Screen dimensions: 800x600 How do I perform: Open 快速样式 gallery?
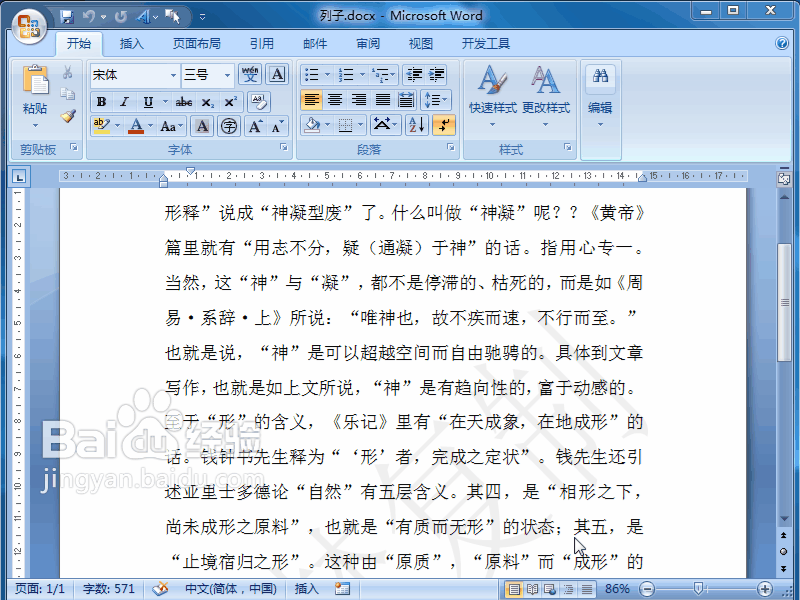tap(493, 96)
